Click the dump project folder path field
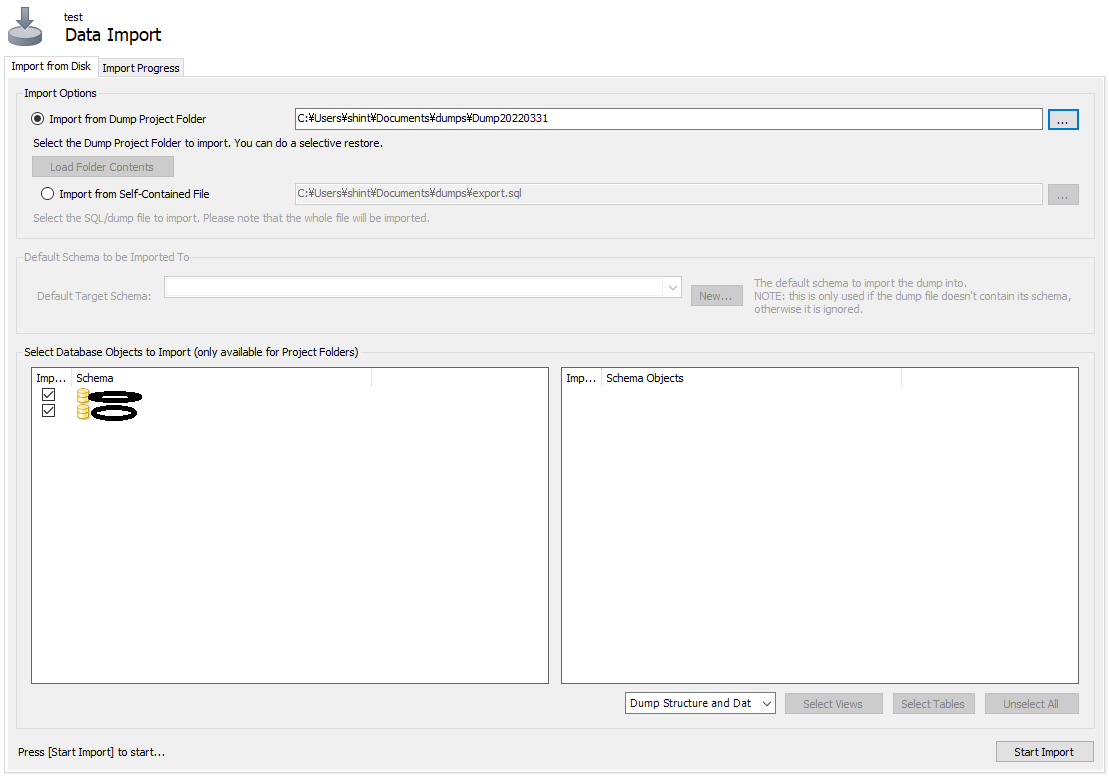 668,119
